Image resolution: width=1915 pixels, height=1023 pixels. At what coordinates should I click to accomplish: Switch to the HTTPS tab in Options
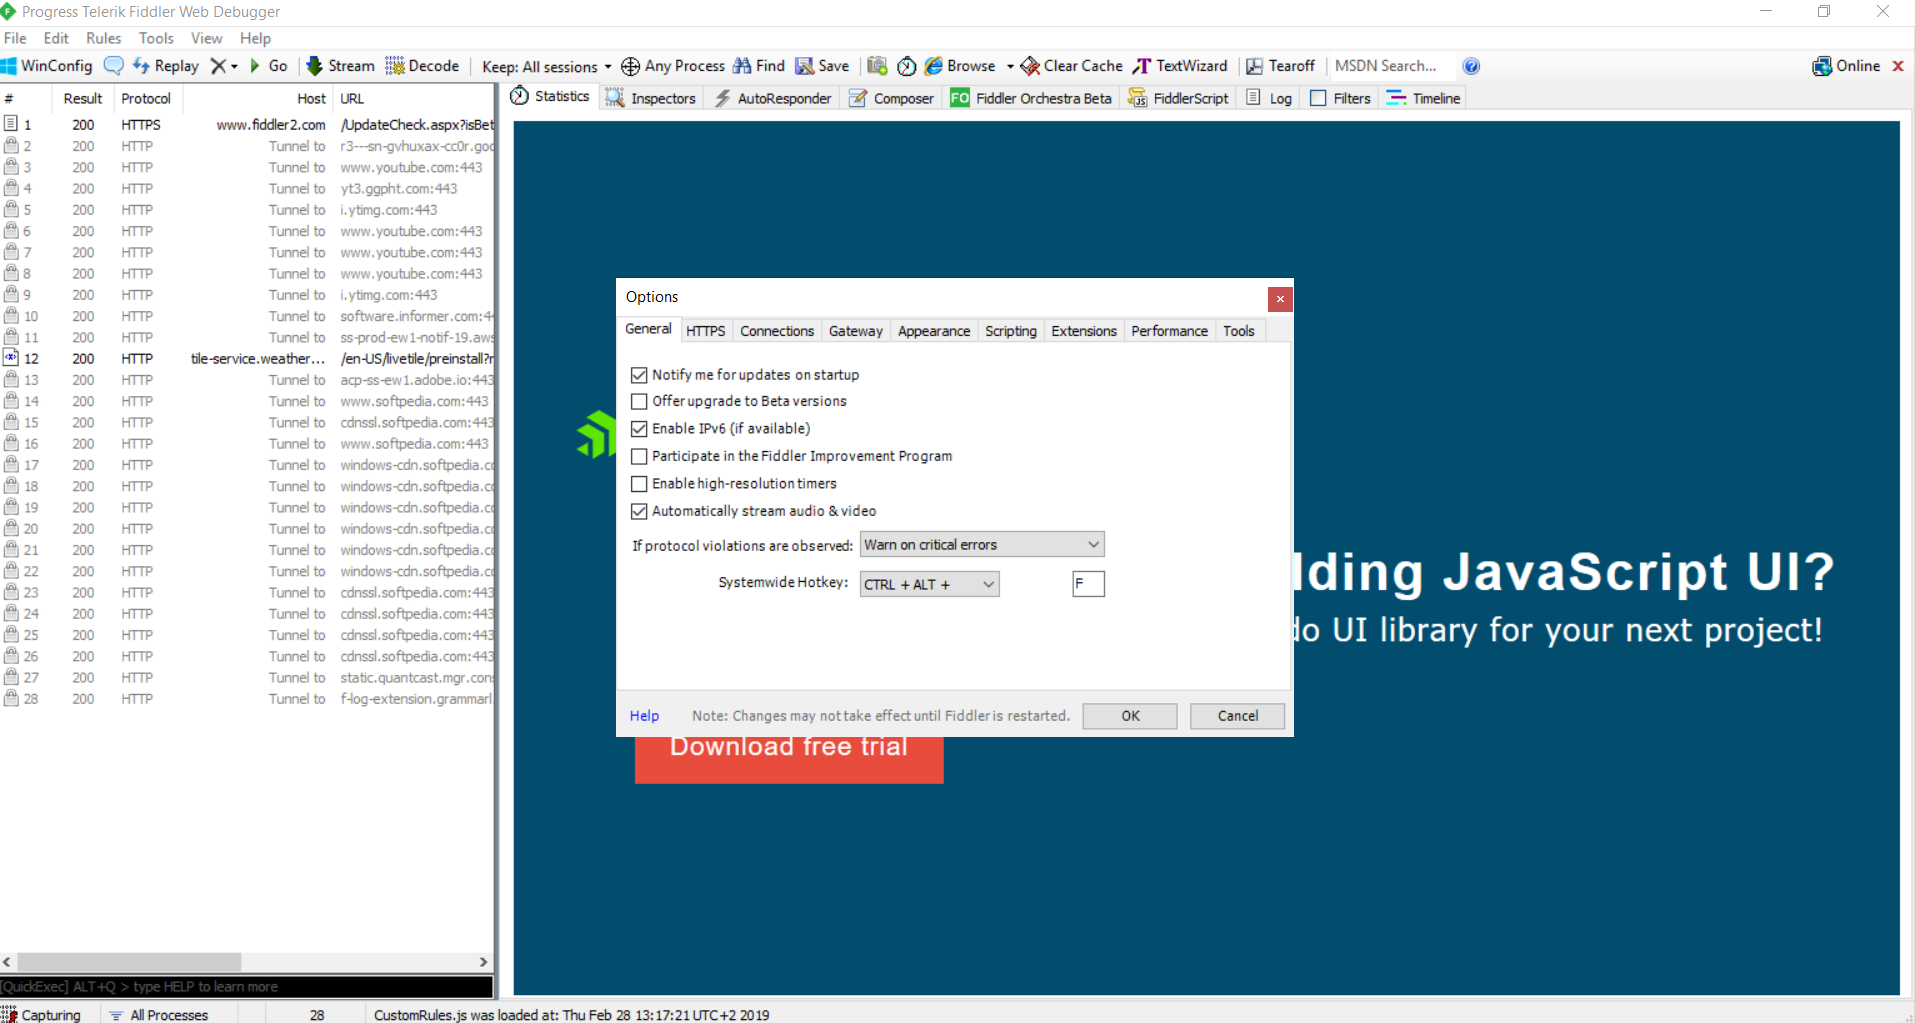(705, 330)
